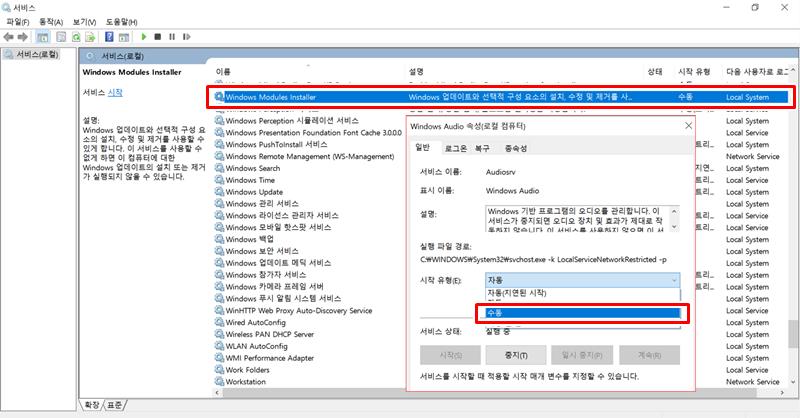Select the Windows PushToInstall 서비스 row

(x=309, y=144)
